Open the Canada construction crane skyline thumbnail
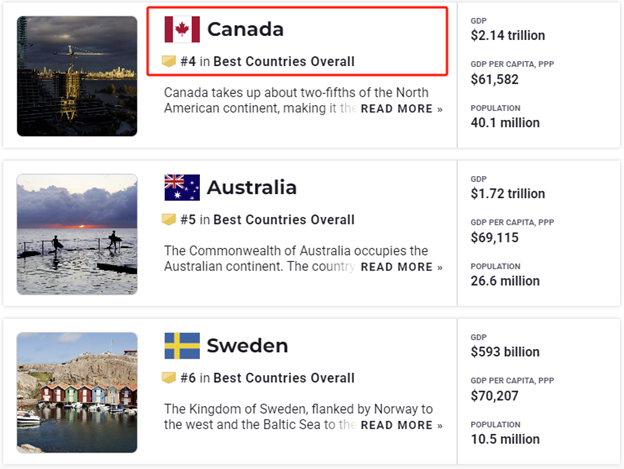Viewport: 624px width, 469px height. coord(77,76)
